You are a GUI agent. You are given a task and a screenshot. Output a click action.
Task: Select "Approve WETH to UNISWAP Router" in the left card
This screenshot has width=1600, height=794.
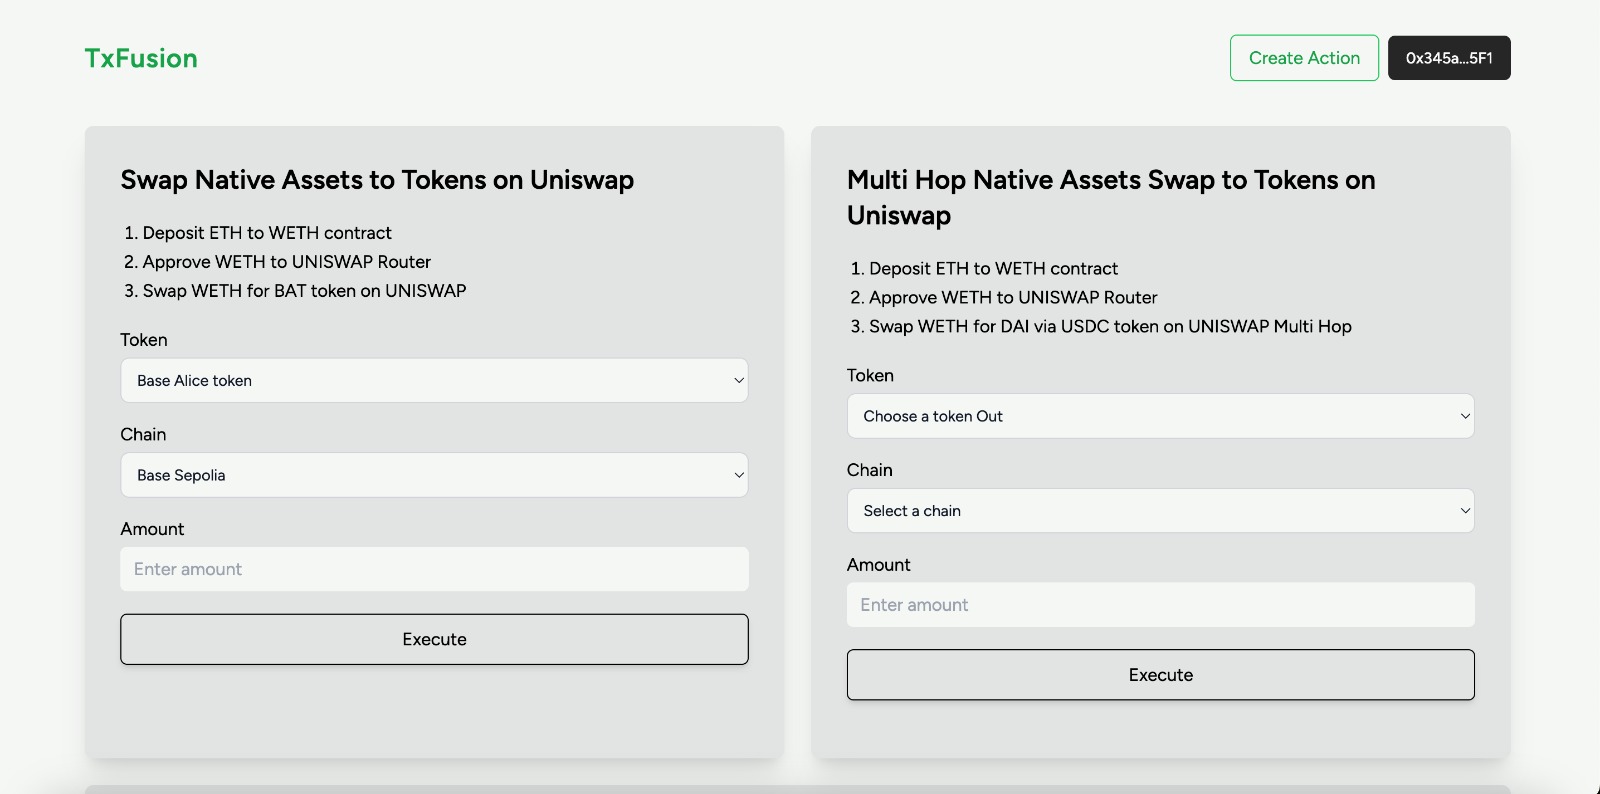[x=286, y=262]
